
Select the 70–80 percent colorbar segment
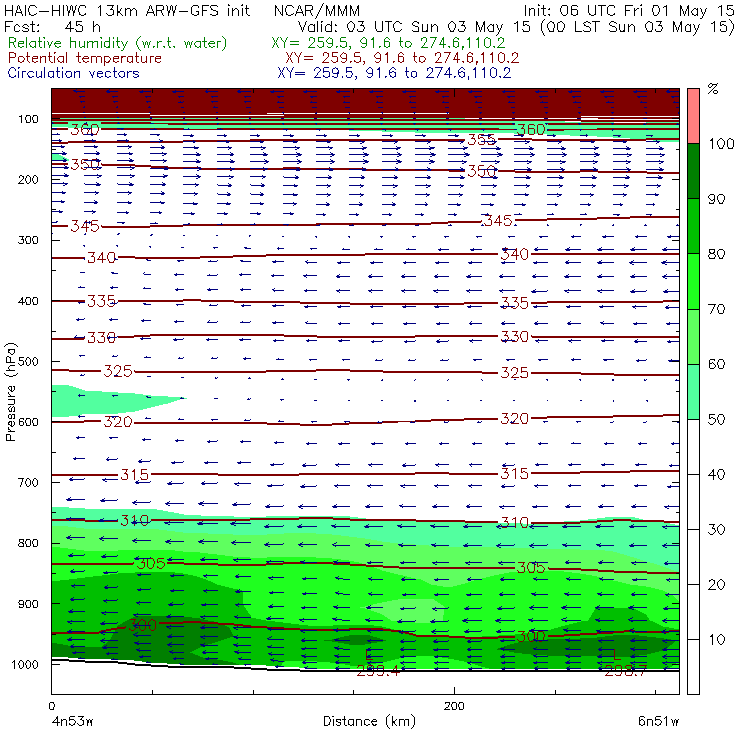(693, 281)
